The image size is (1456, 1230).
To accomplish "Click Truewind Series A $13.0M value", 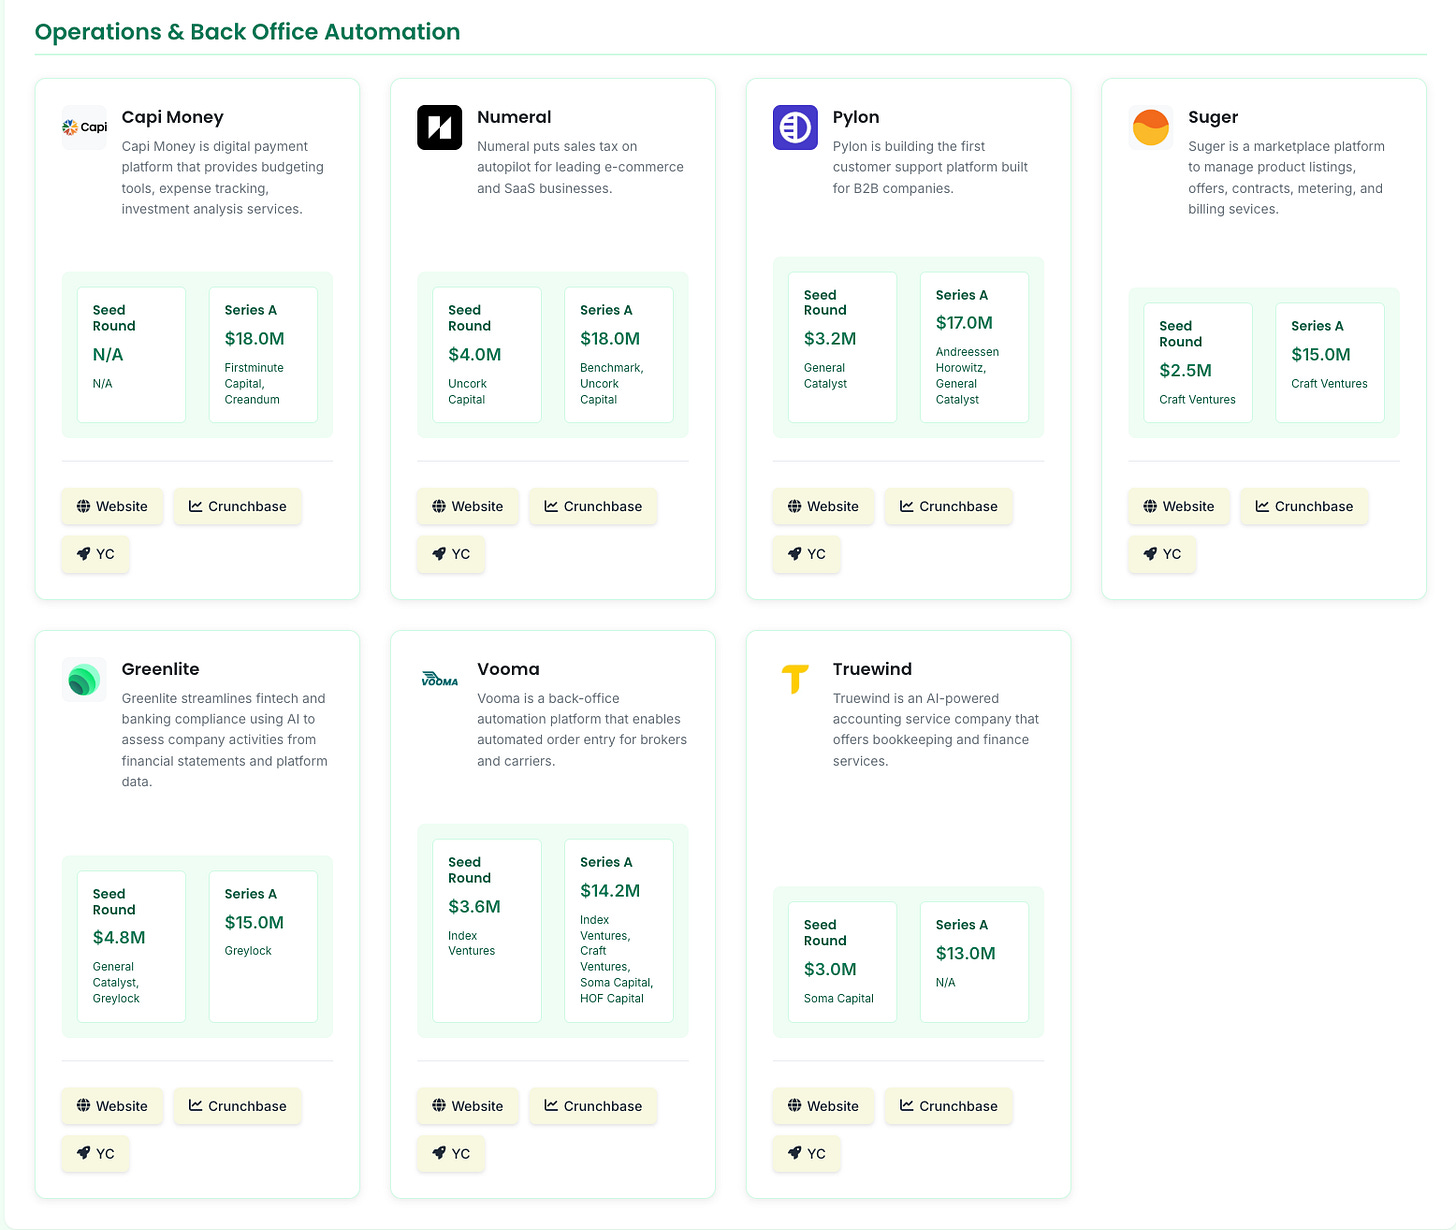I will pyautogui.click(x=965, y=954).
